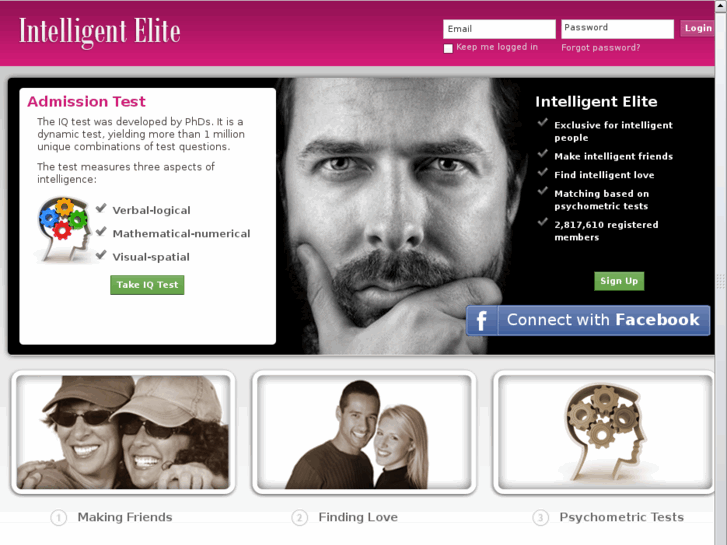Click the green Sign Up button
The height and width of the screenshot is (545, 727).
tap(619, 281)
